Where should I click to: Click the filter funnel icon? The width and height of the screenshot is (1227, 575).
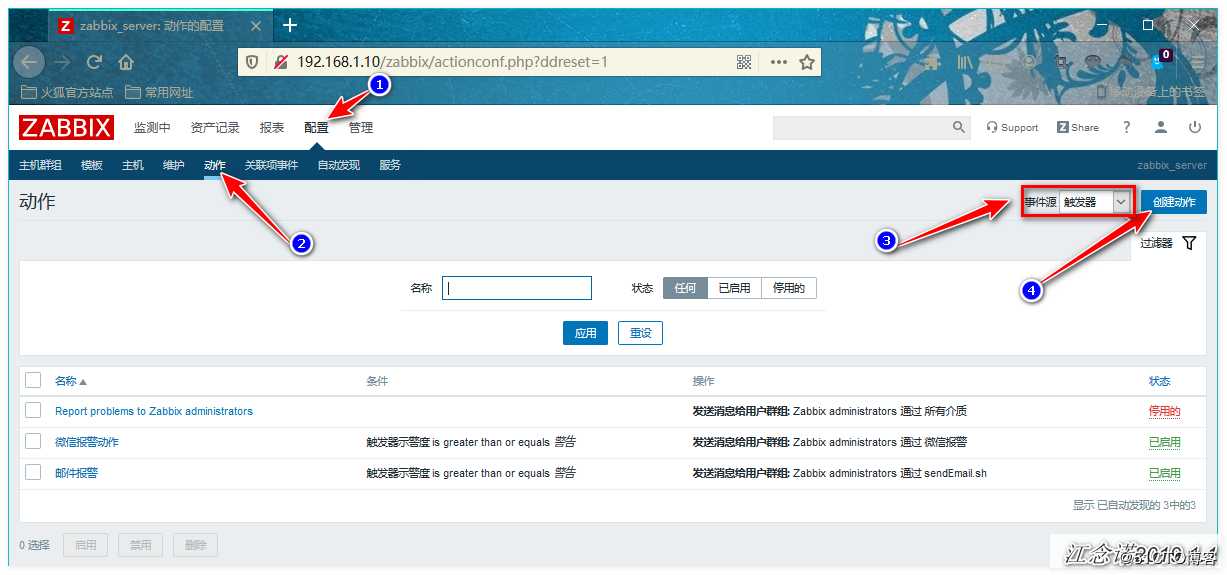(x=1189, y=243)
